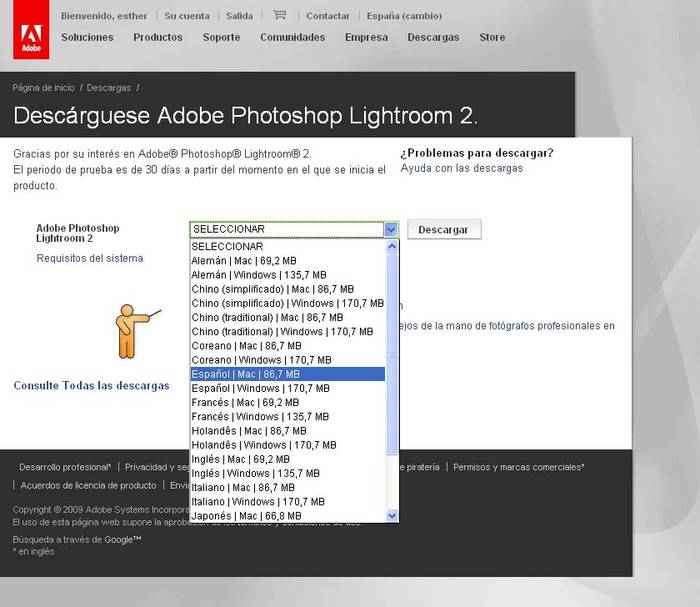Open Requisitos del sistema link
The image size is (700, 607).
click(90, 258)
